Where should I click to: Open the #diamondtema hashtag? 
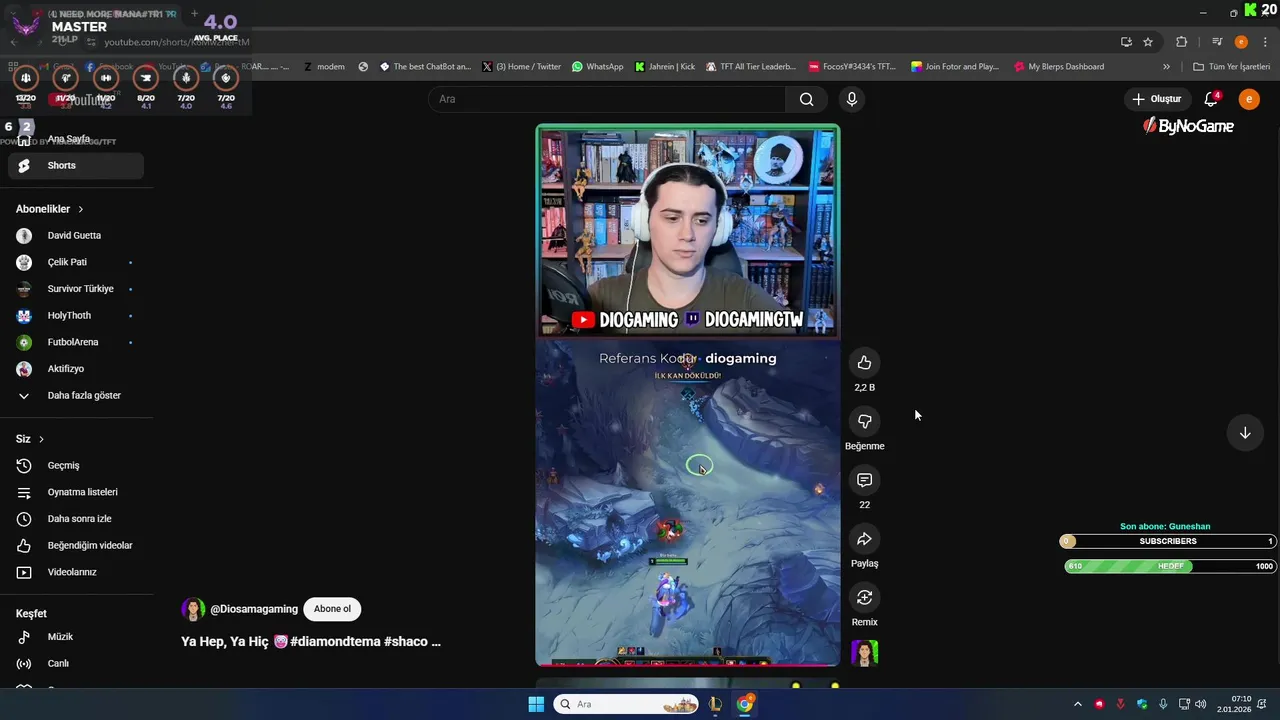click(334, 642)
